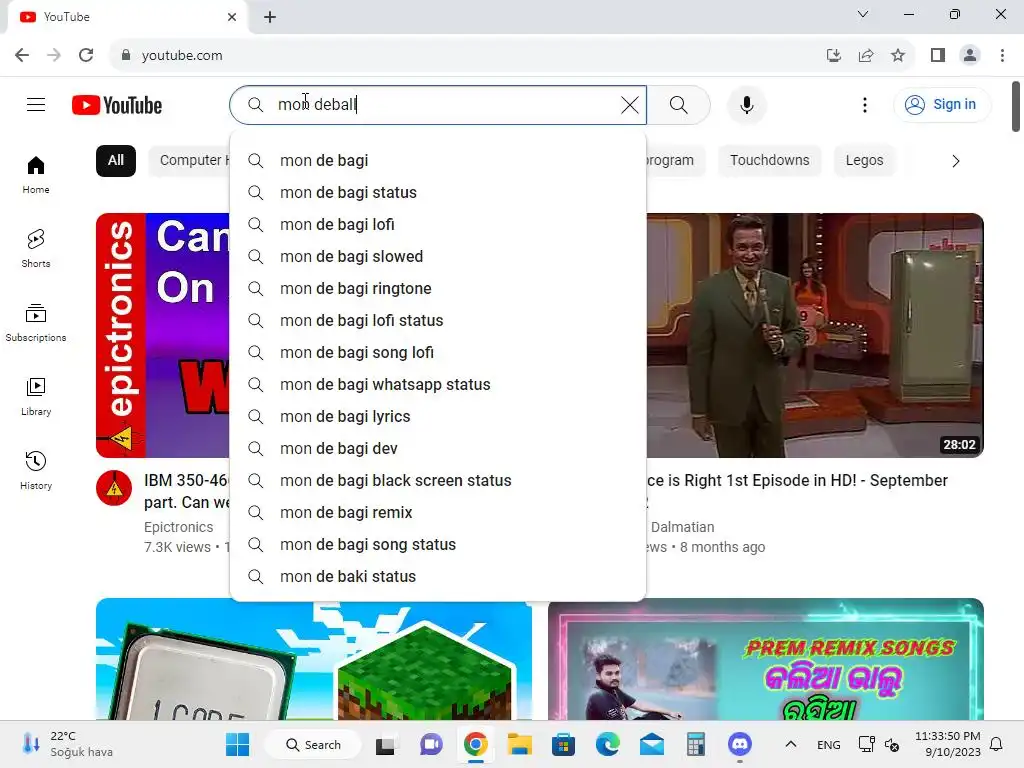Select the Touchdowns filter chip
This screenshot has height=768, width=1024.
[x=769, y=161]
